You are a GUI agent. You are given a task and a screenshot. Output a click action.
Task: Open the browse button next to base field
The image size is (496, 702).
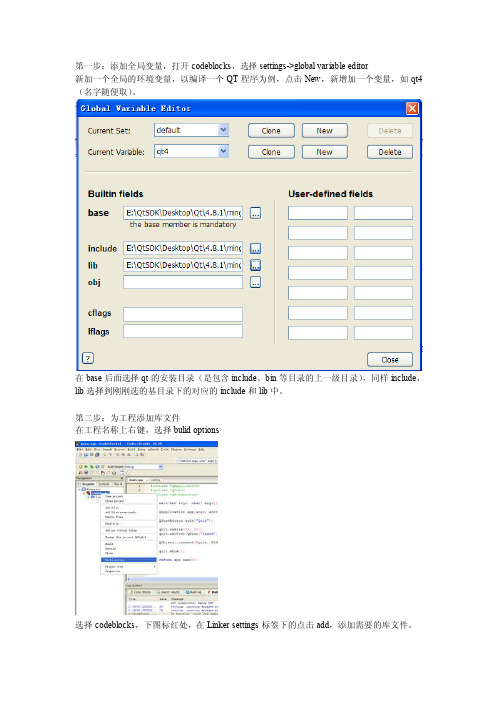tap(255, 213)
